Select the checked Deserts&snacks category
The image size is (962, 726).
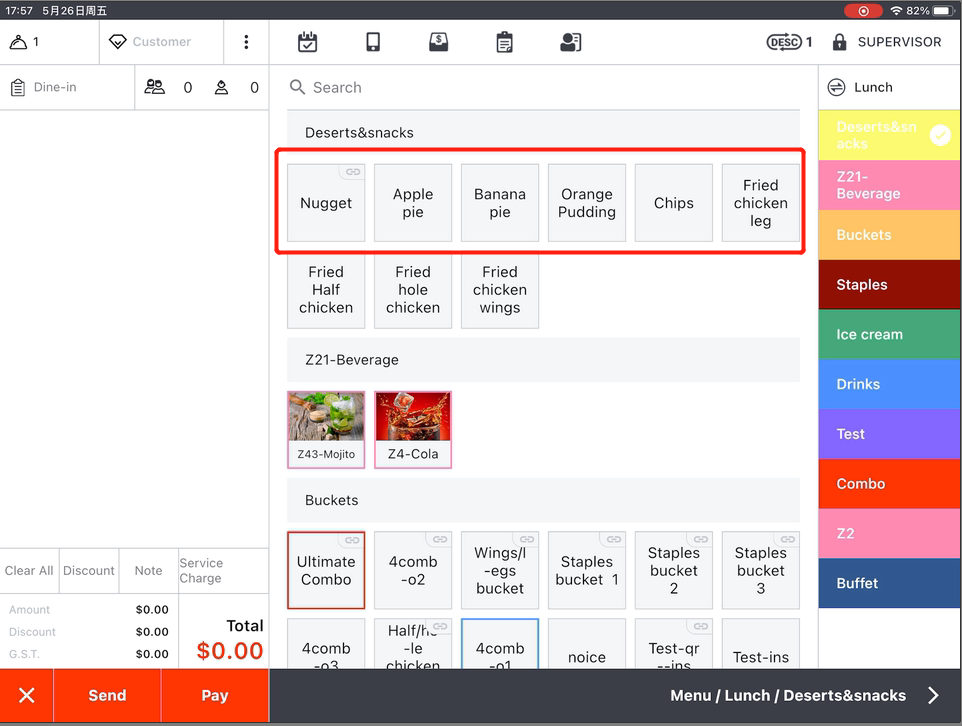point(889,135)
